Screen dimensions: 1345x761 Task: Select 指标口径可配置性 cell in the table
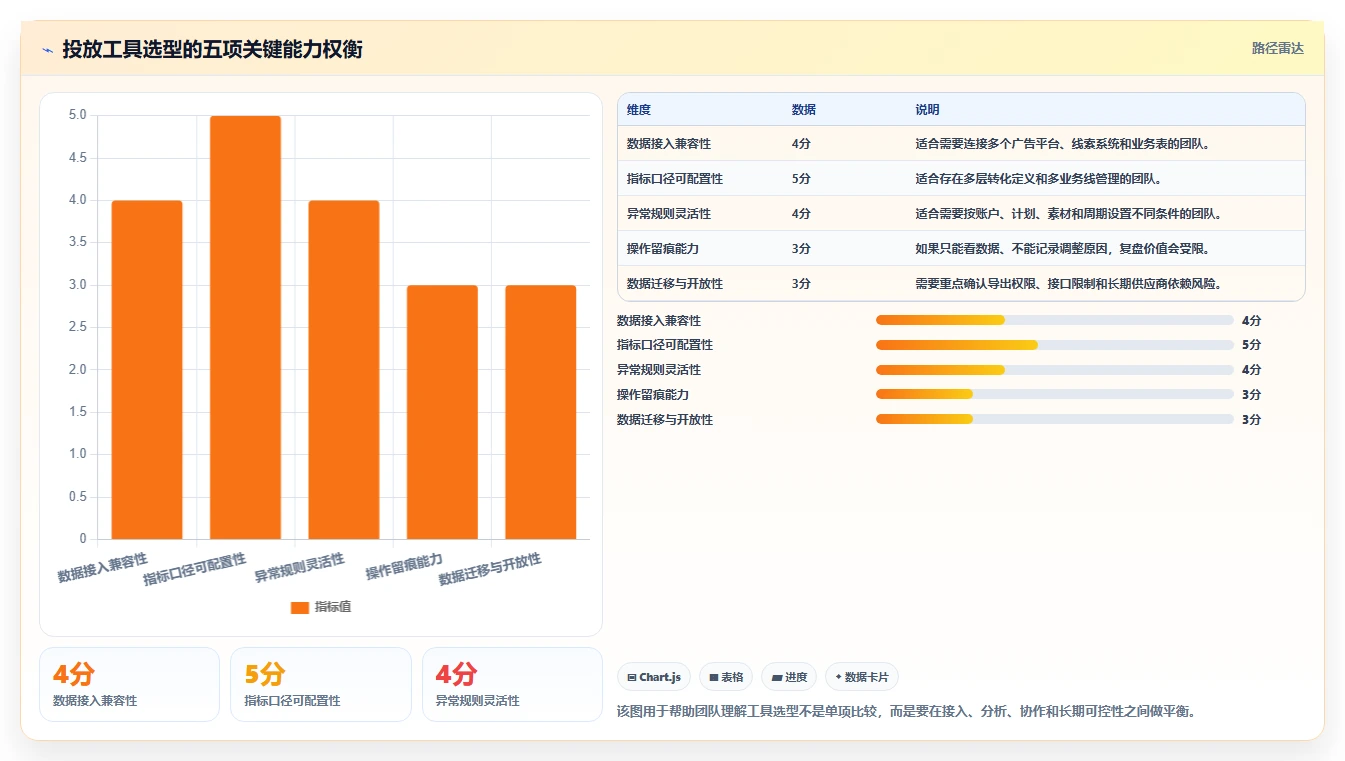(x=675, y=179)
